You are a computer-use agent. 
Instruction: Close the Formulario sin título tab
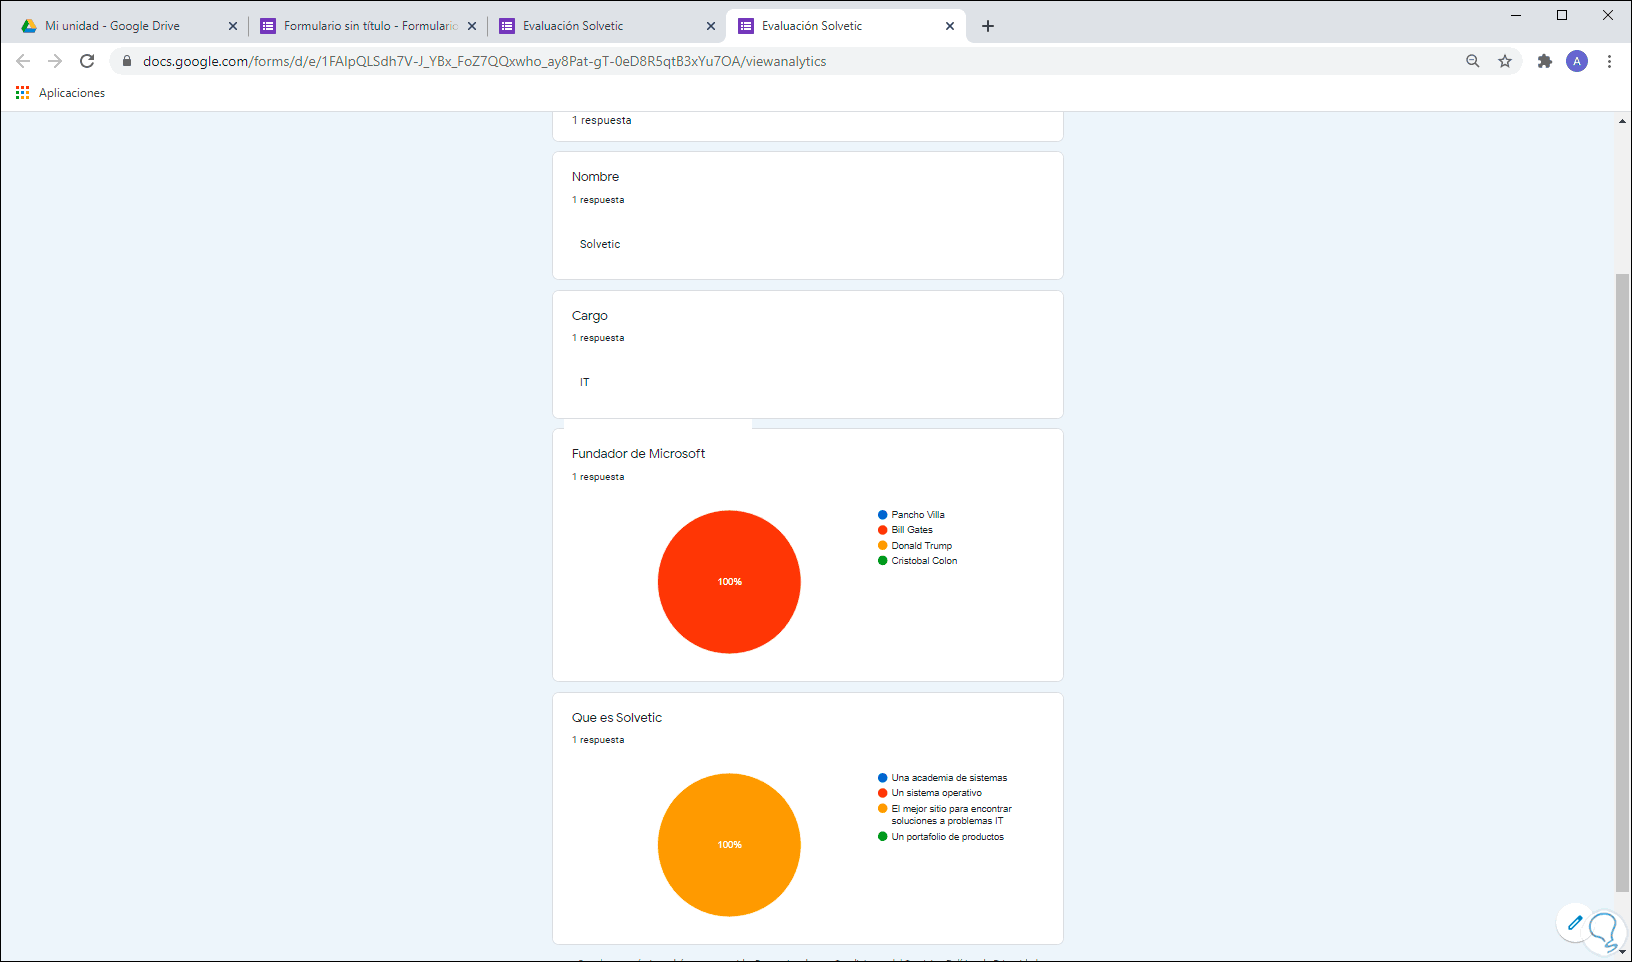472,26
